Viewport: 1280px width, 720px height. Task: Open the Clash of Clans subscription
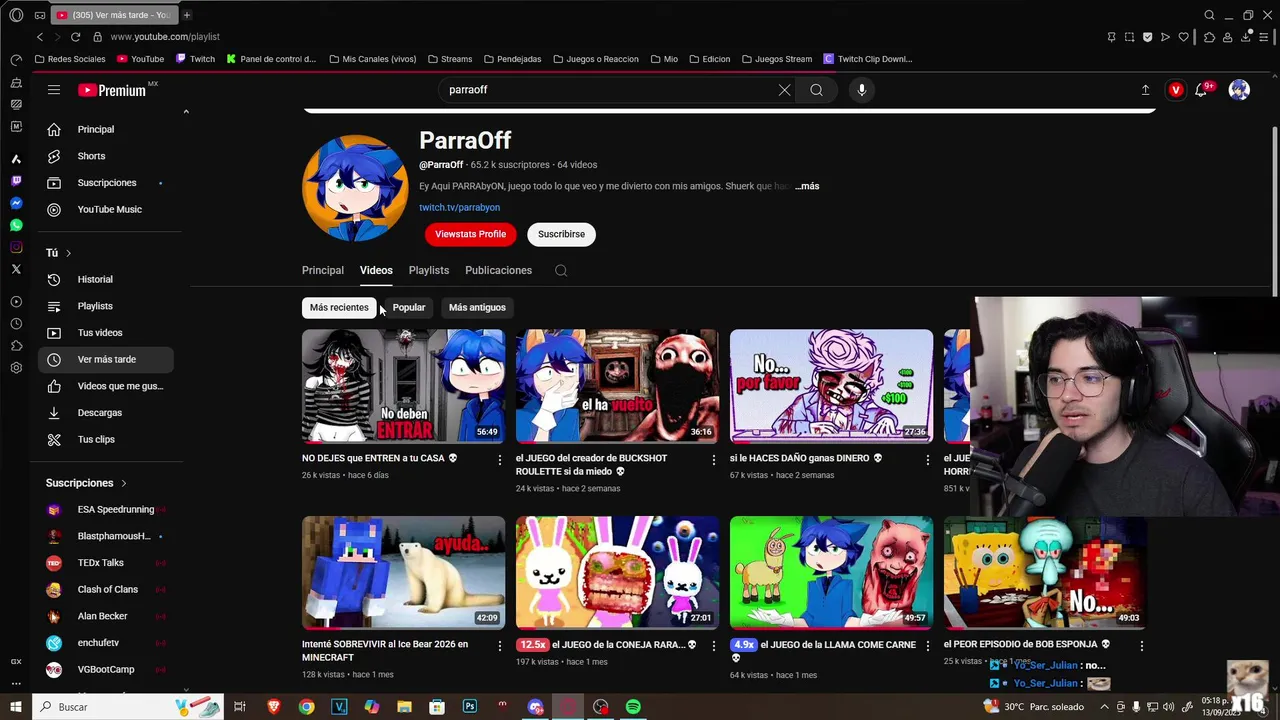tap(106, 589)
